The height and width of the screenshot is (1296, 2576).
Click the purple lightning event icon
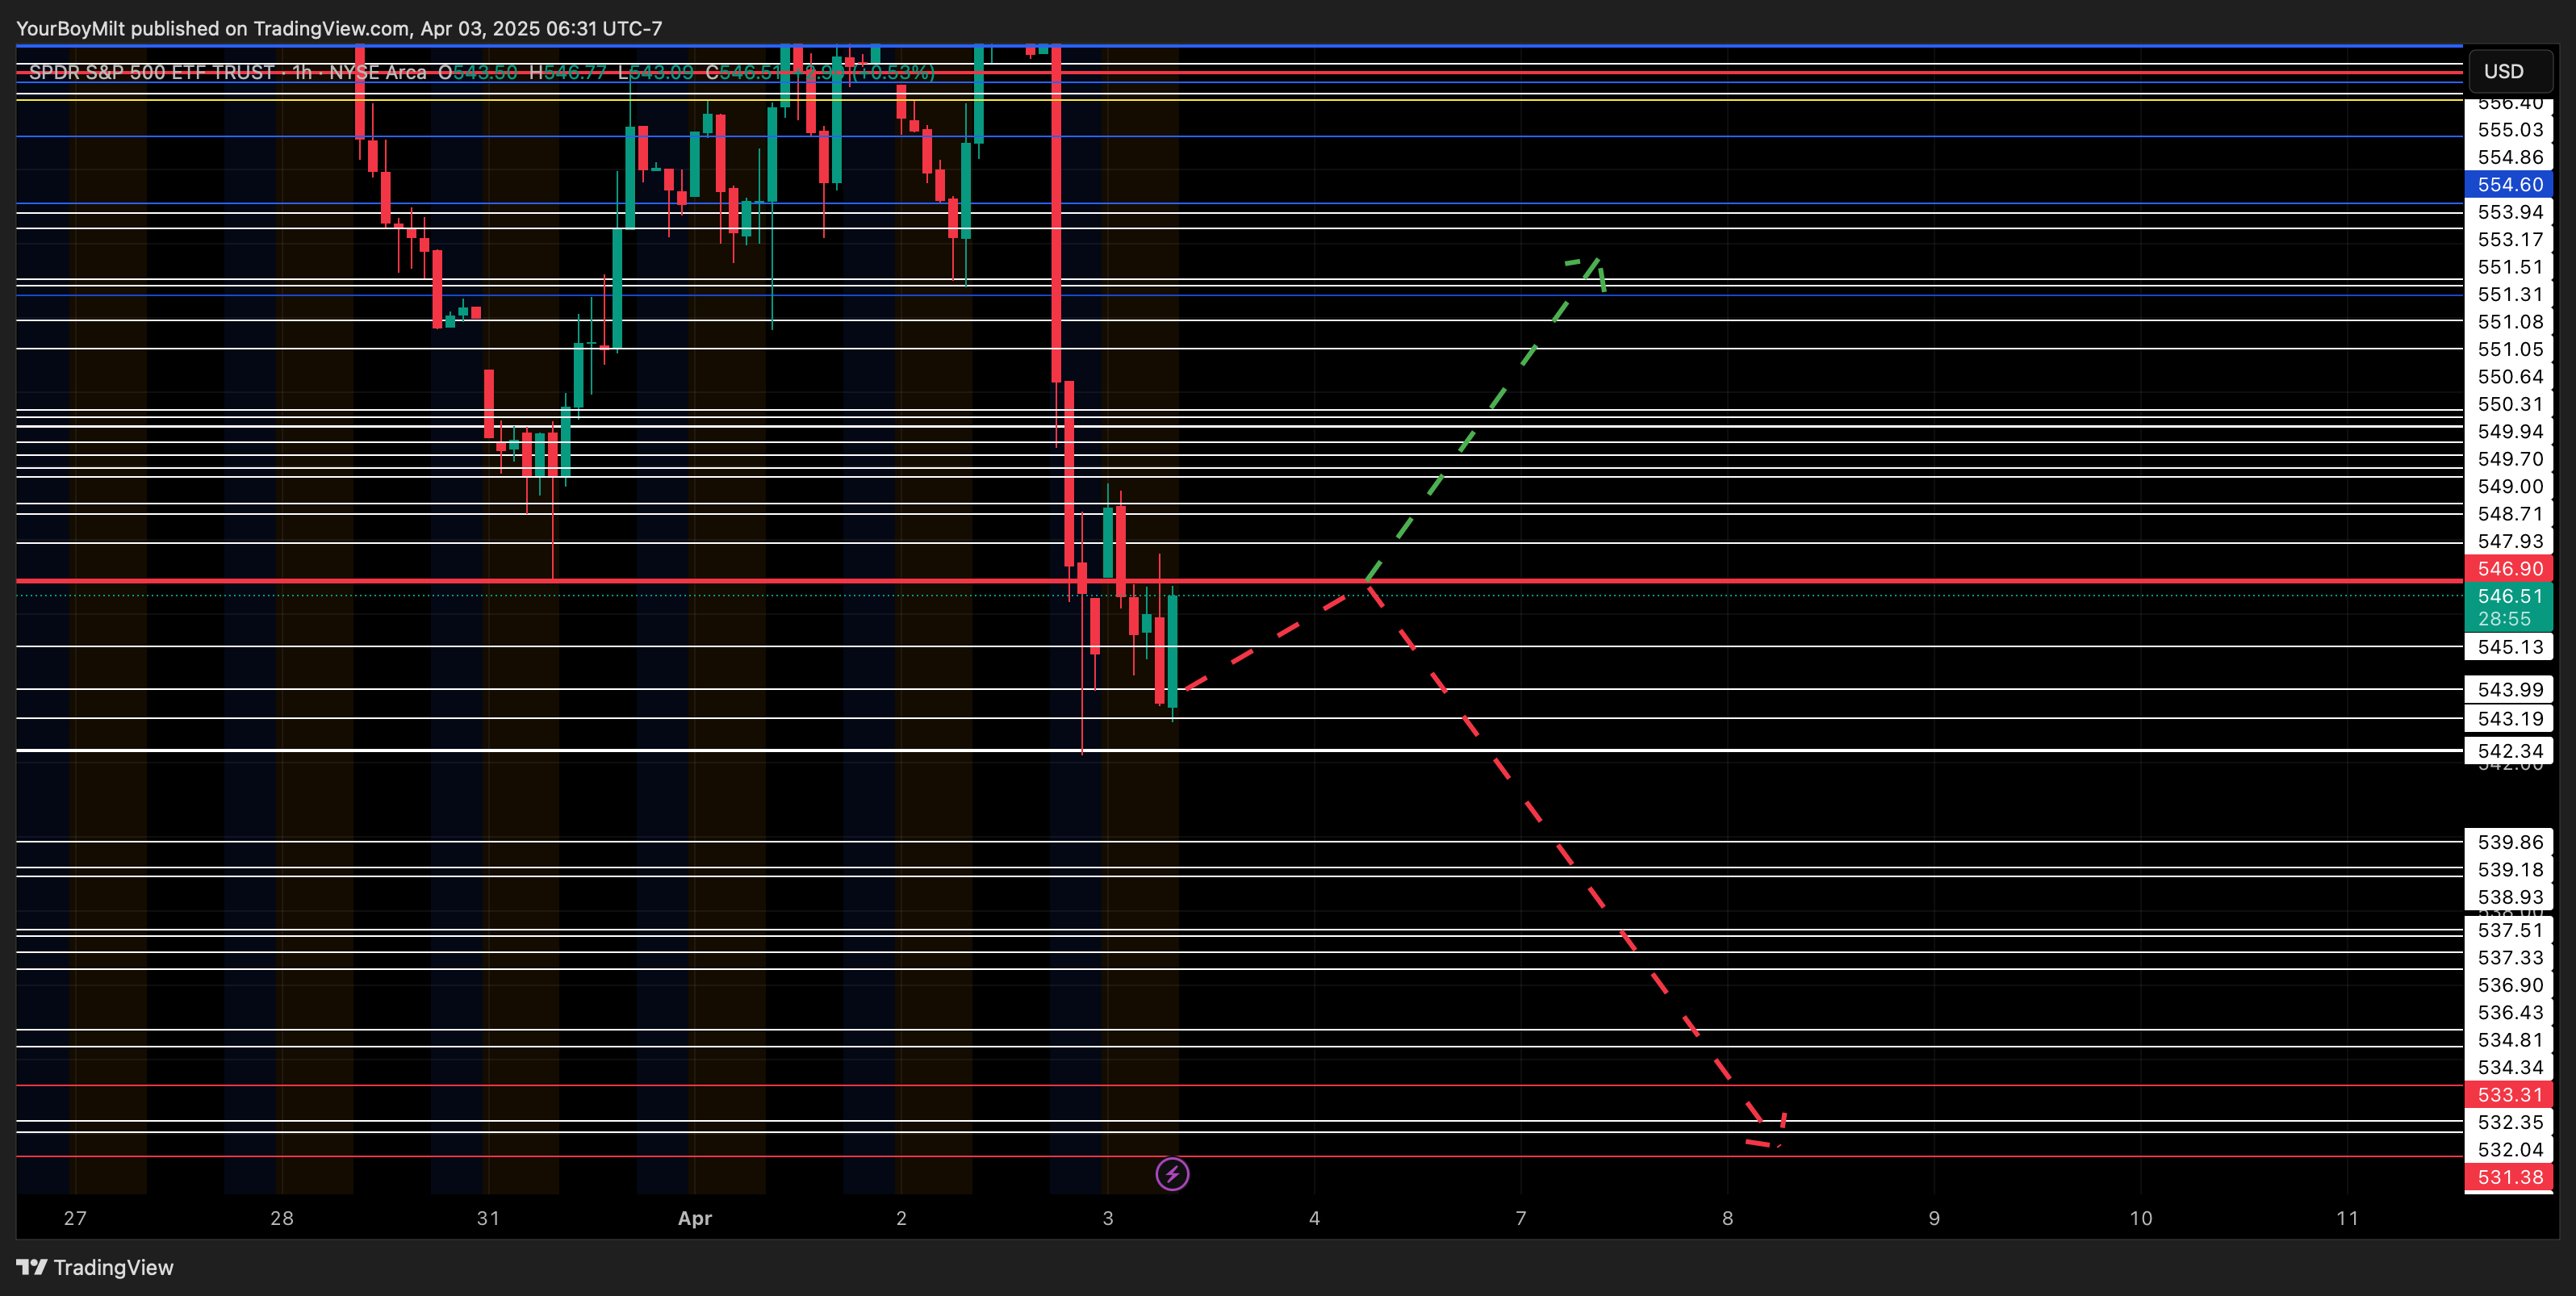coord(1172,1174)
